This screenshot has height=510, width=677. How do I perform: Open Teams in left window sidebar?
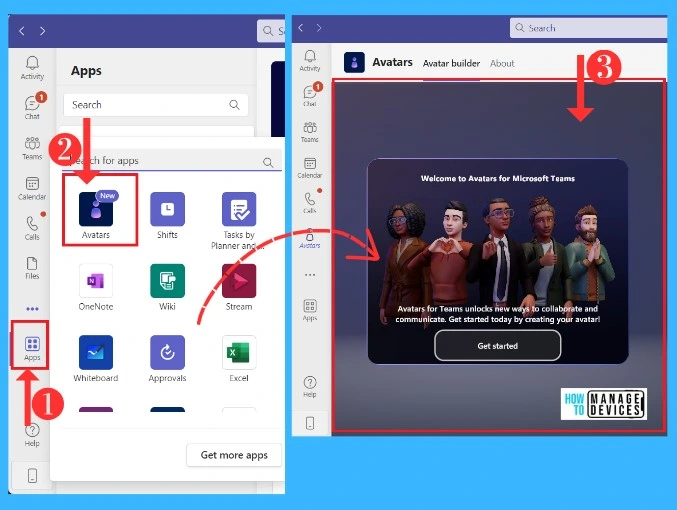coord(32,148)
